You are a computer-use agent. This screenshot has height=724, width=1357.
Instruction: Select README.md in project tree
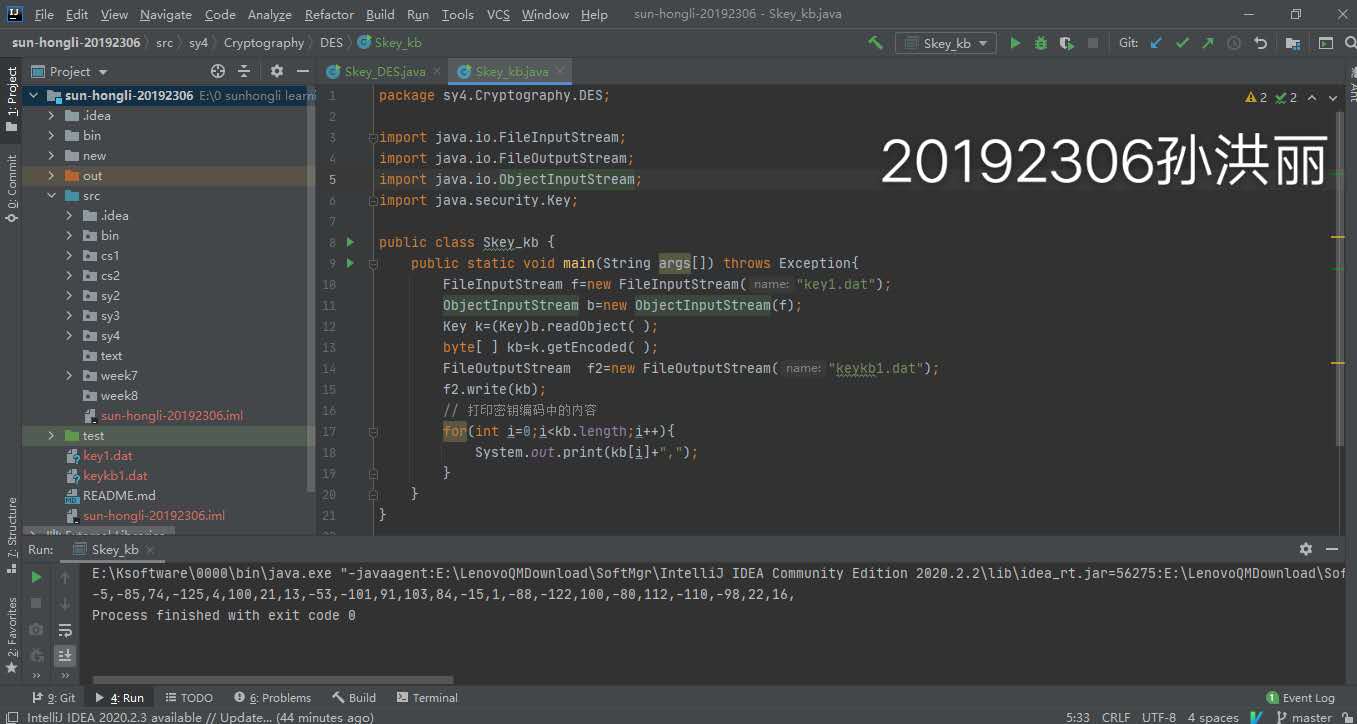pos(119,496)
